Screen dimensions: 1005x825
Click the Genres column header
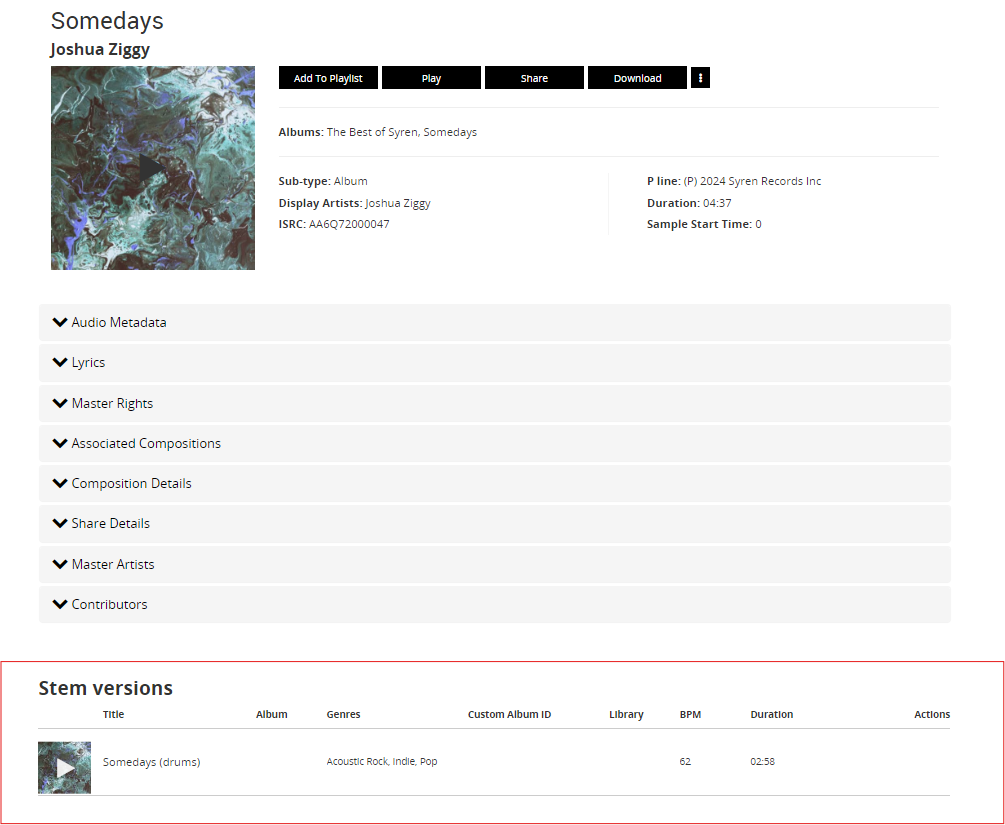(343, 715)
